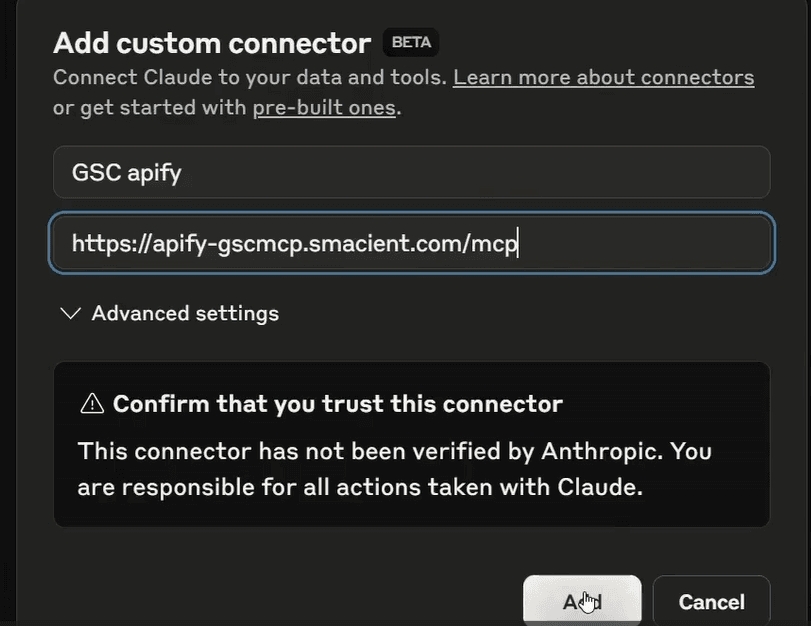Select the BETA badge

(411, 42)
